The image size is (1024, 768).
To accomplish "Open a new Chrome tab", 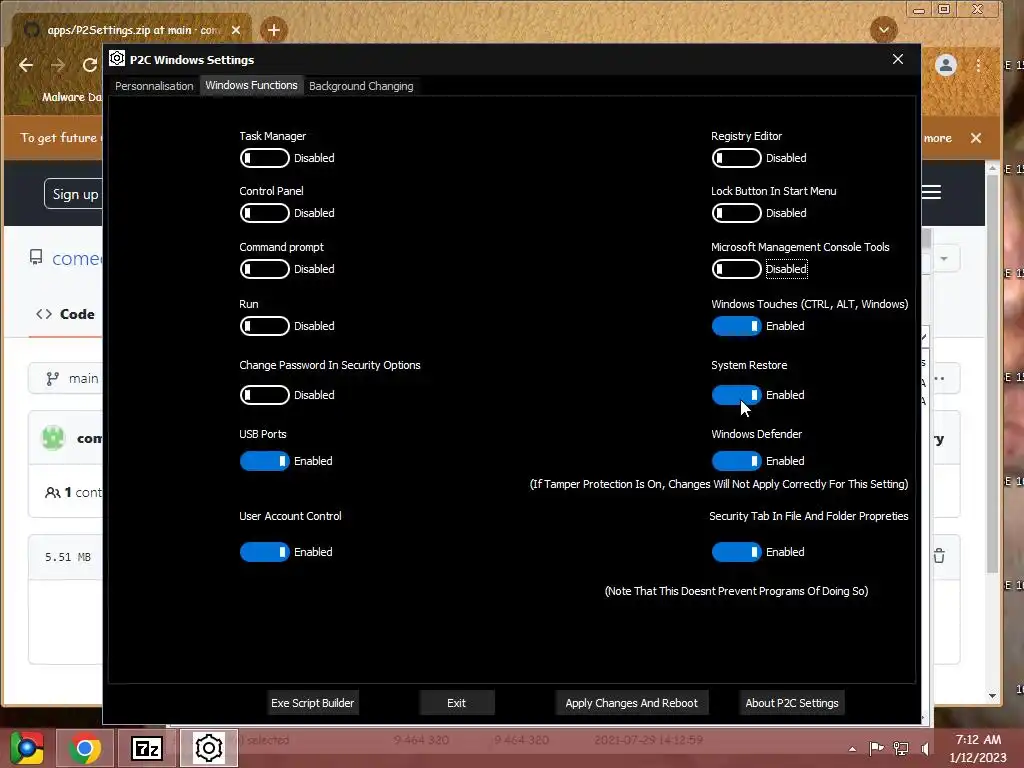I will tap(274, 30).
